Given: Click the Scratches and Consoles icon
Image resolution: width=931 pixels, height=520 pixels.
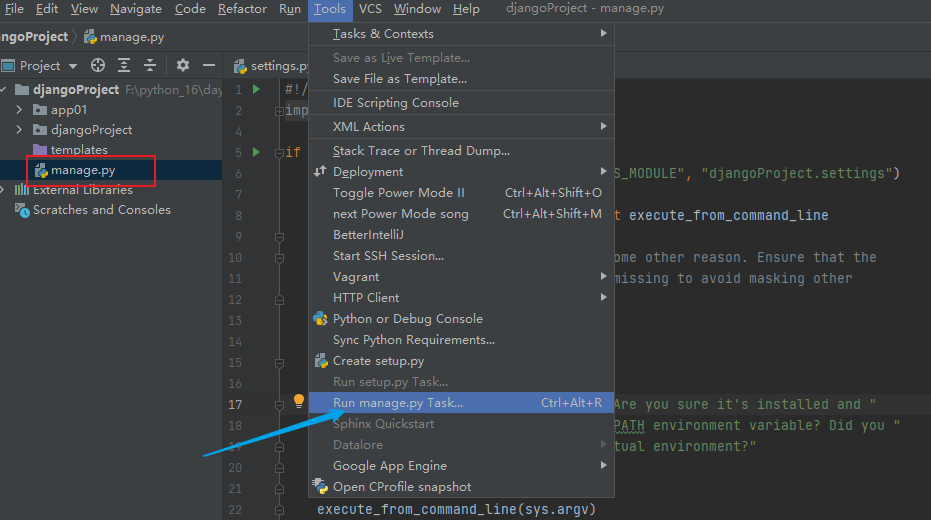Looking at the screenshot, I should 23,210.
